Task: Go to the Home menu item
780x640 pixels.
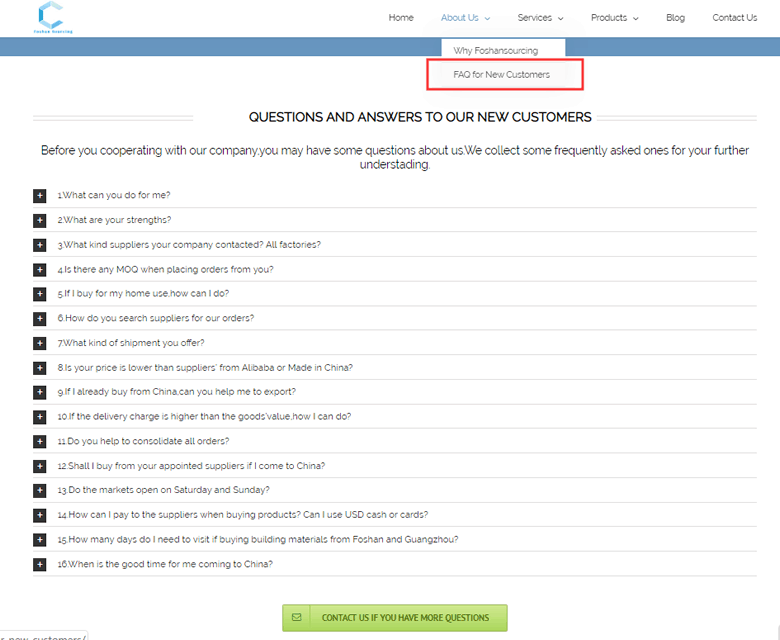Action: (401, 18)
